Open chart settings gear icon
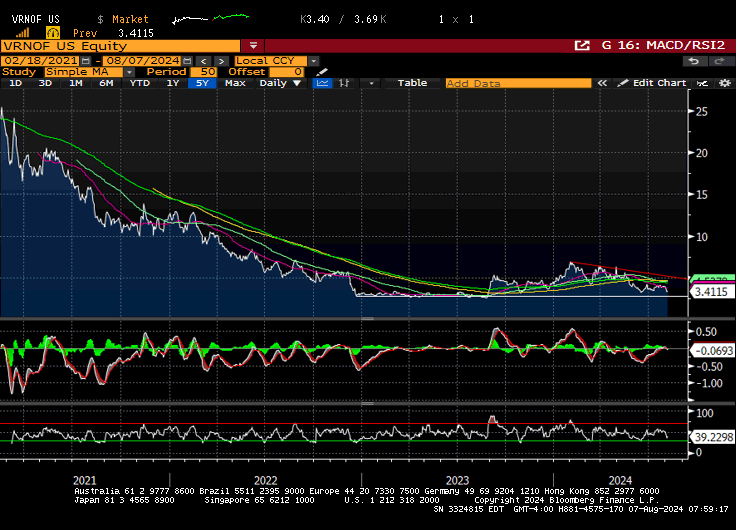 click(x=725, y=83)
